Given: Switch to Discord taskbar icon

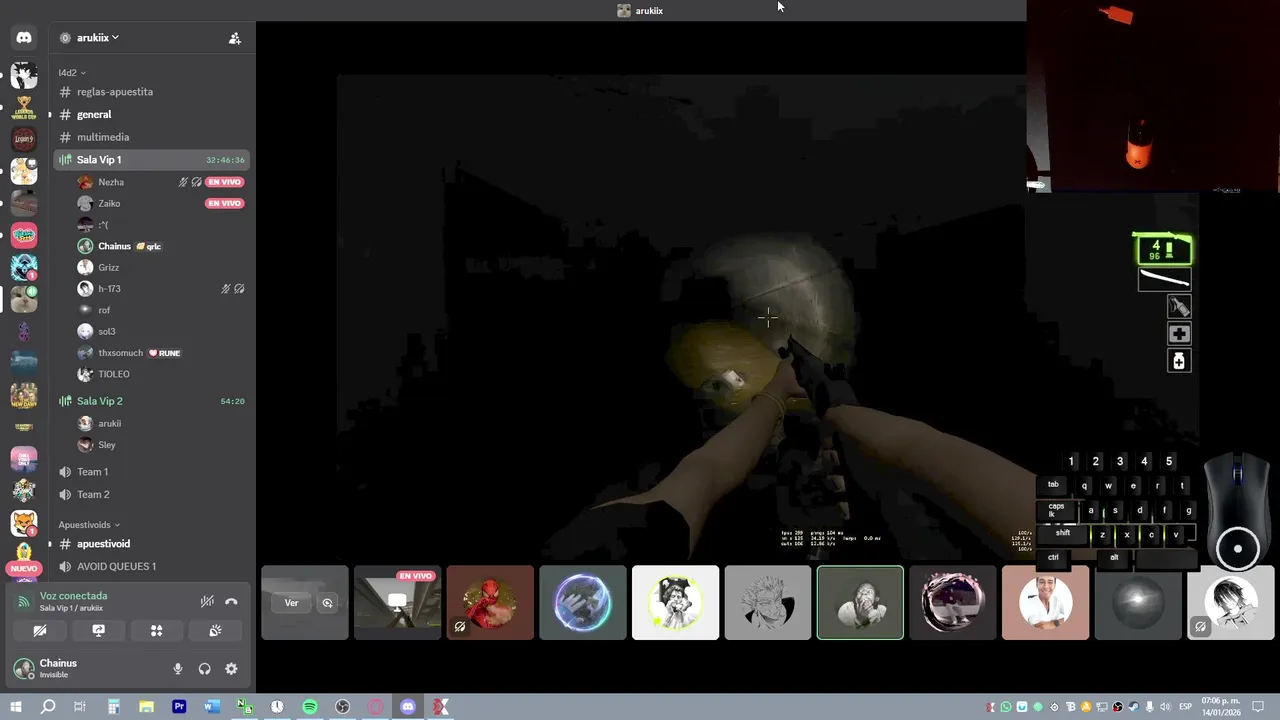Looking at the screenshot, I should coord(408,707).
